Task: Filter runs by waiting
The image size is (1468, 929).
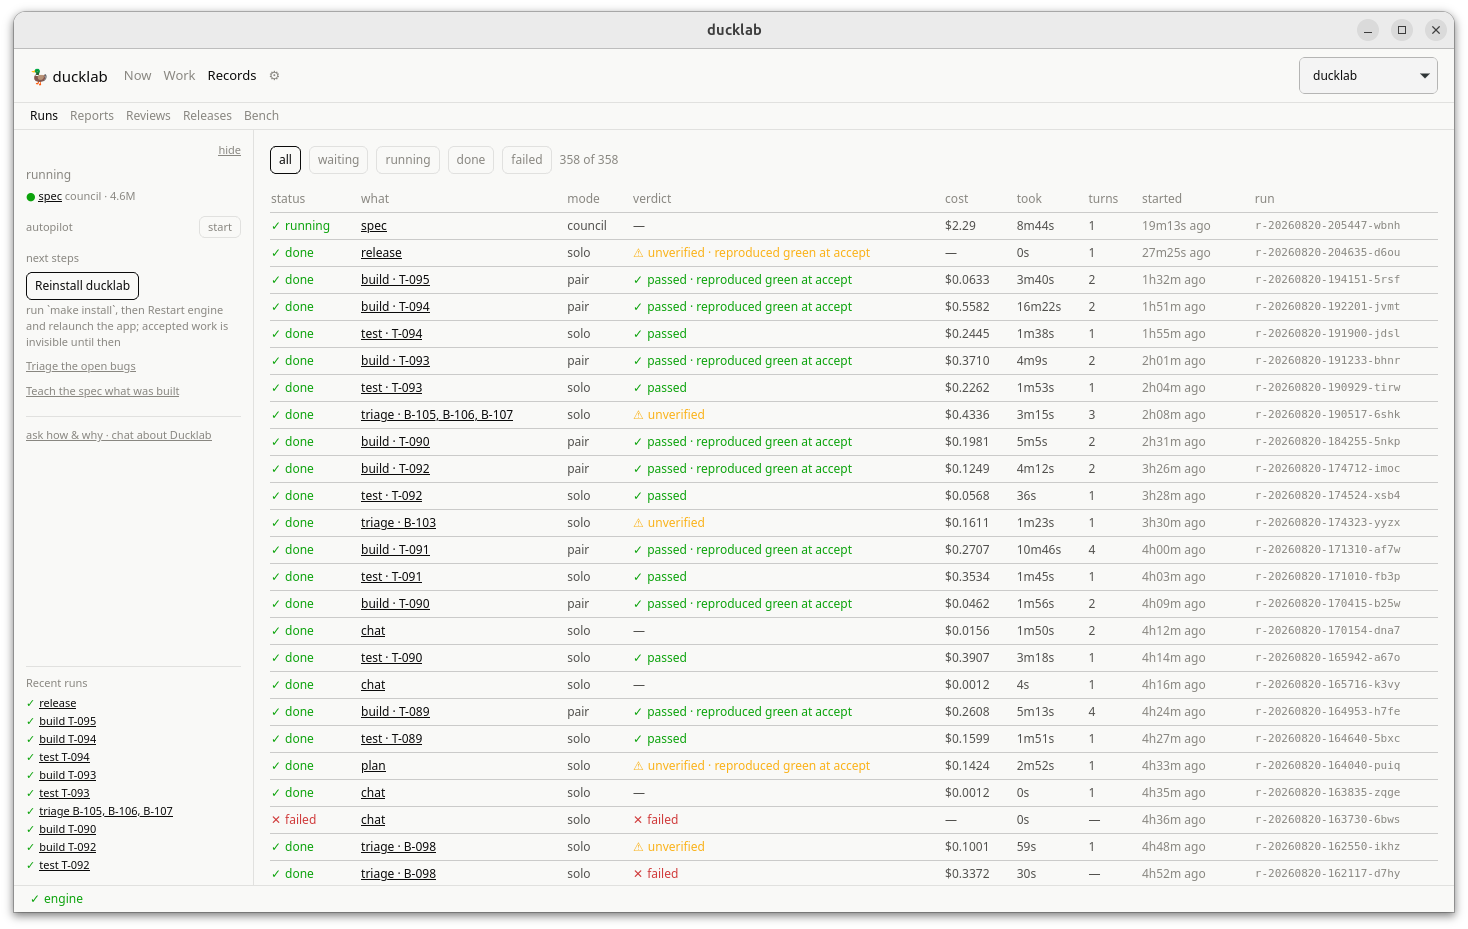Action: tap(338, 160)
